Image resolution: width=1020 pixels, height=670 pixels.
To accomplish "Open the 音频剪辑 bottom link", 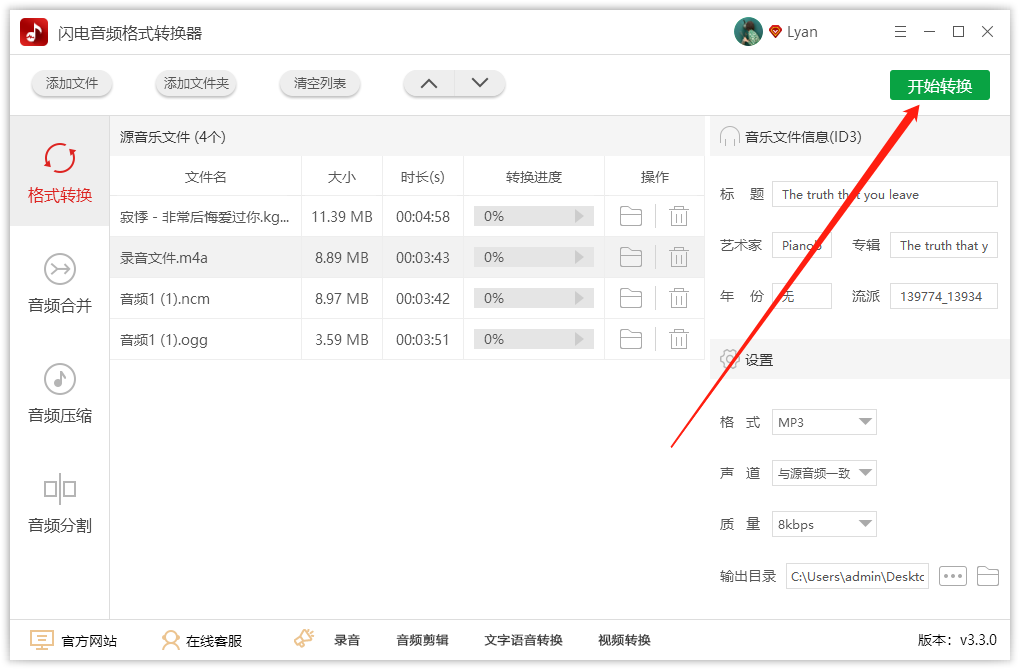I will (422, 641).
